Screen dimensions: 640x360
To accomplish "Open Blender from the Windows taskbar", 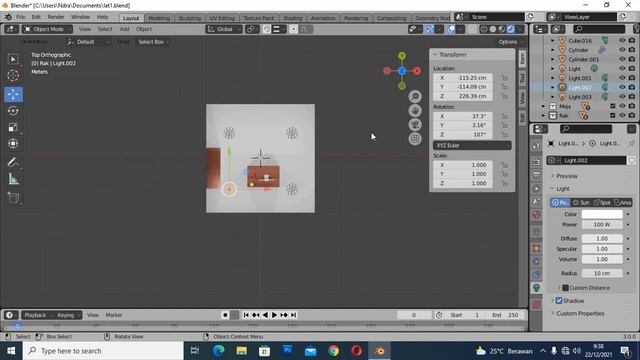I will pos(380,351).
